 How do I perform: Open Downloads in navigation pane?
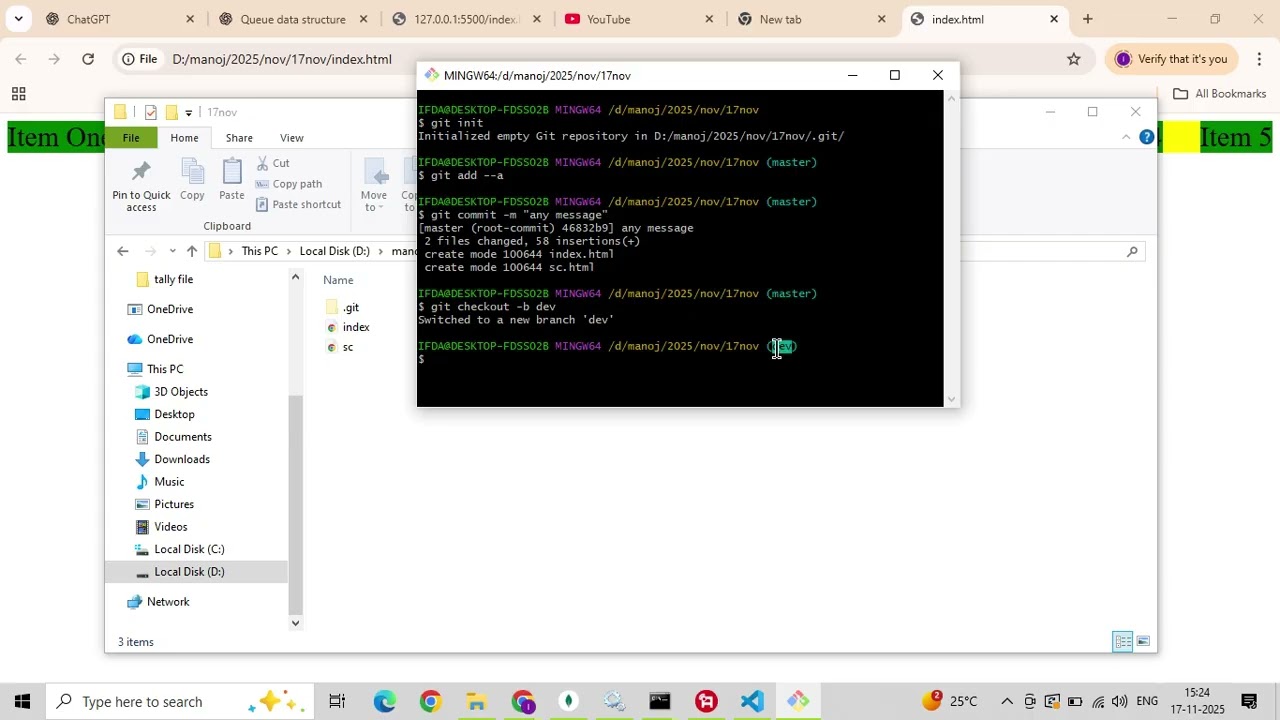click(182, 459)
